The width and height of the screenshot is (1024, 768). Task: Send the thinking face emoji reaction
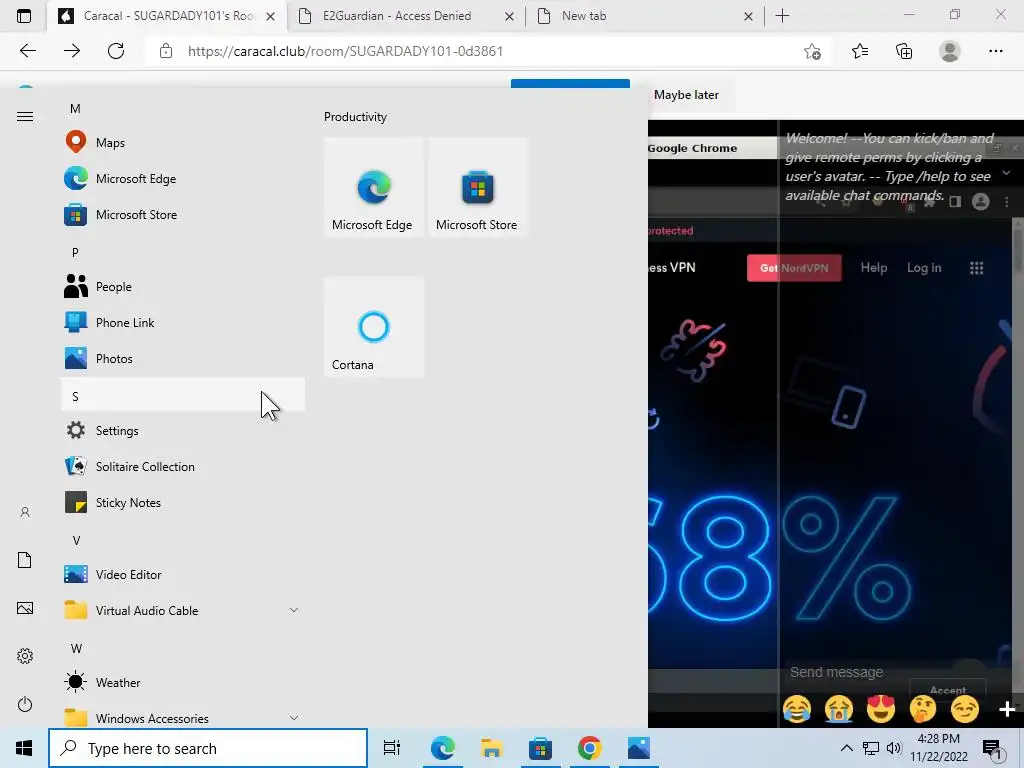click(923, 709)
